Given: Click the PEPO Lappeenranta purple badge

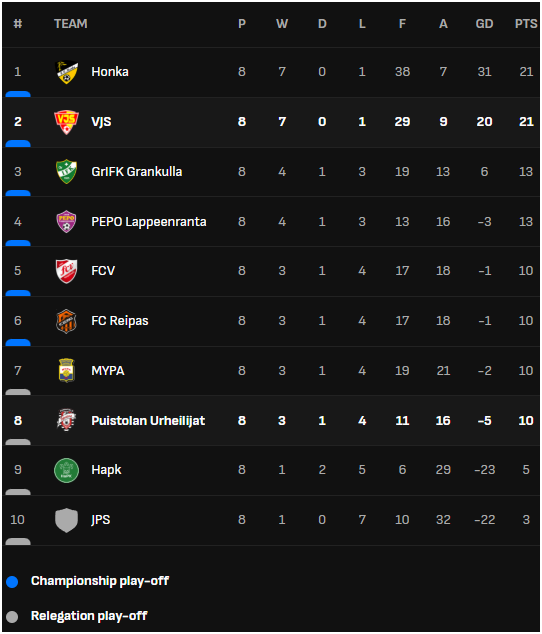Looking at the screenshot, I should coord(66,222).
